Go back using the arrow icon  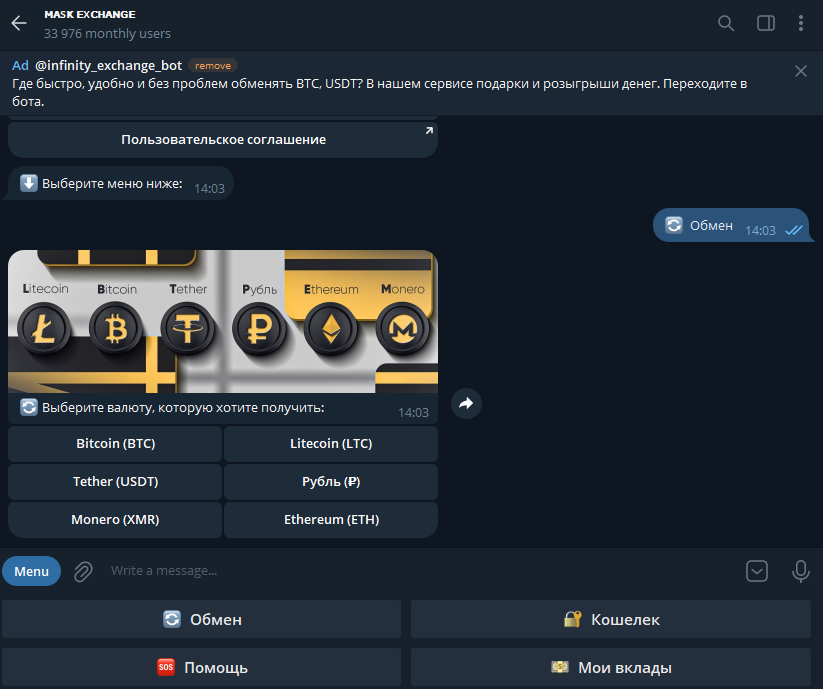pos(19,23)
